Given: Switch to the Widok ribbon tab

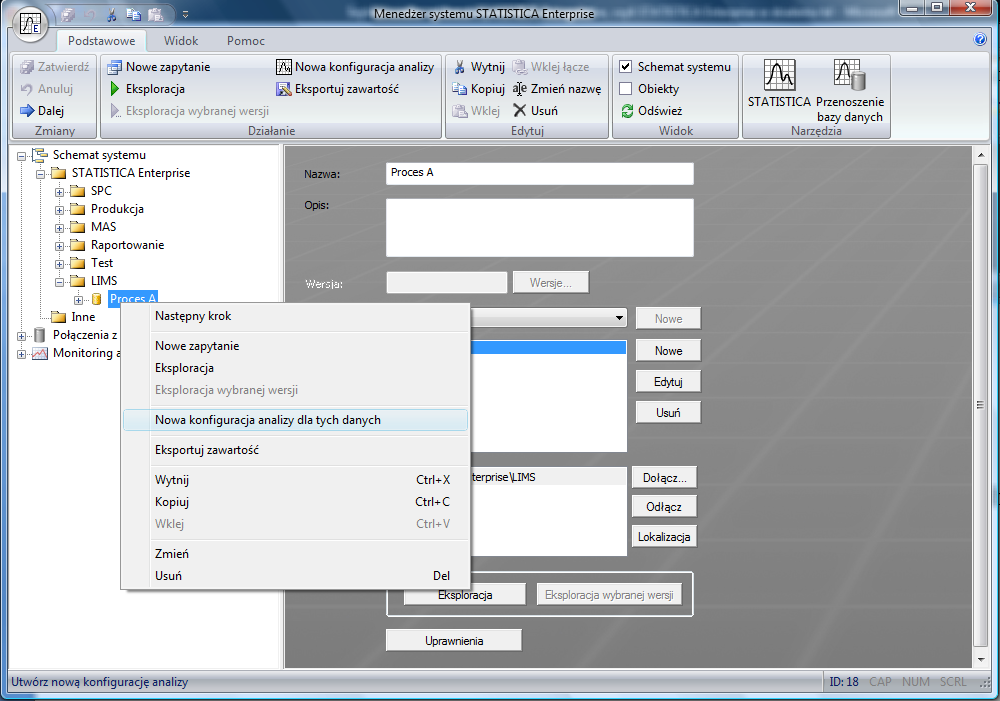Looking at the screenshot, I should pyautogui.click(x=181, y=41).
